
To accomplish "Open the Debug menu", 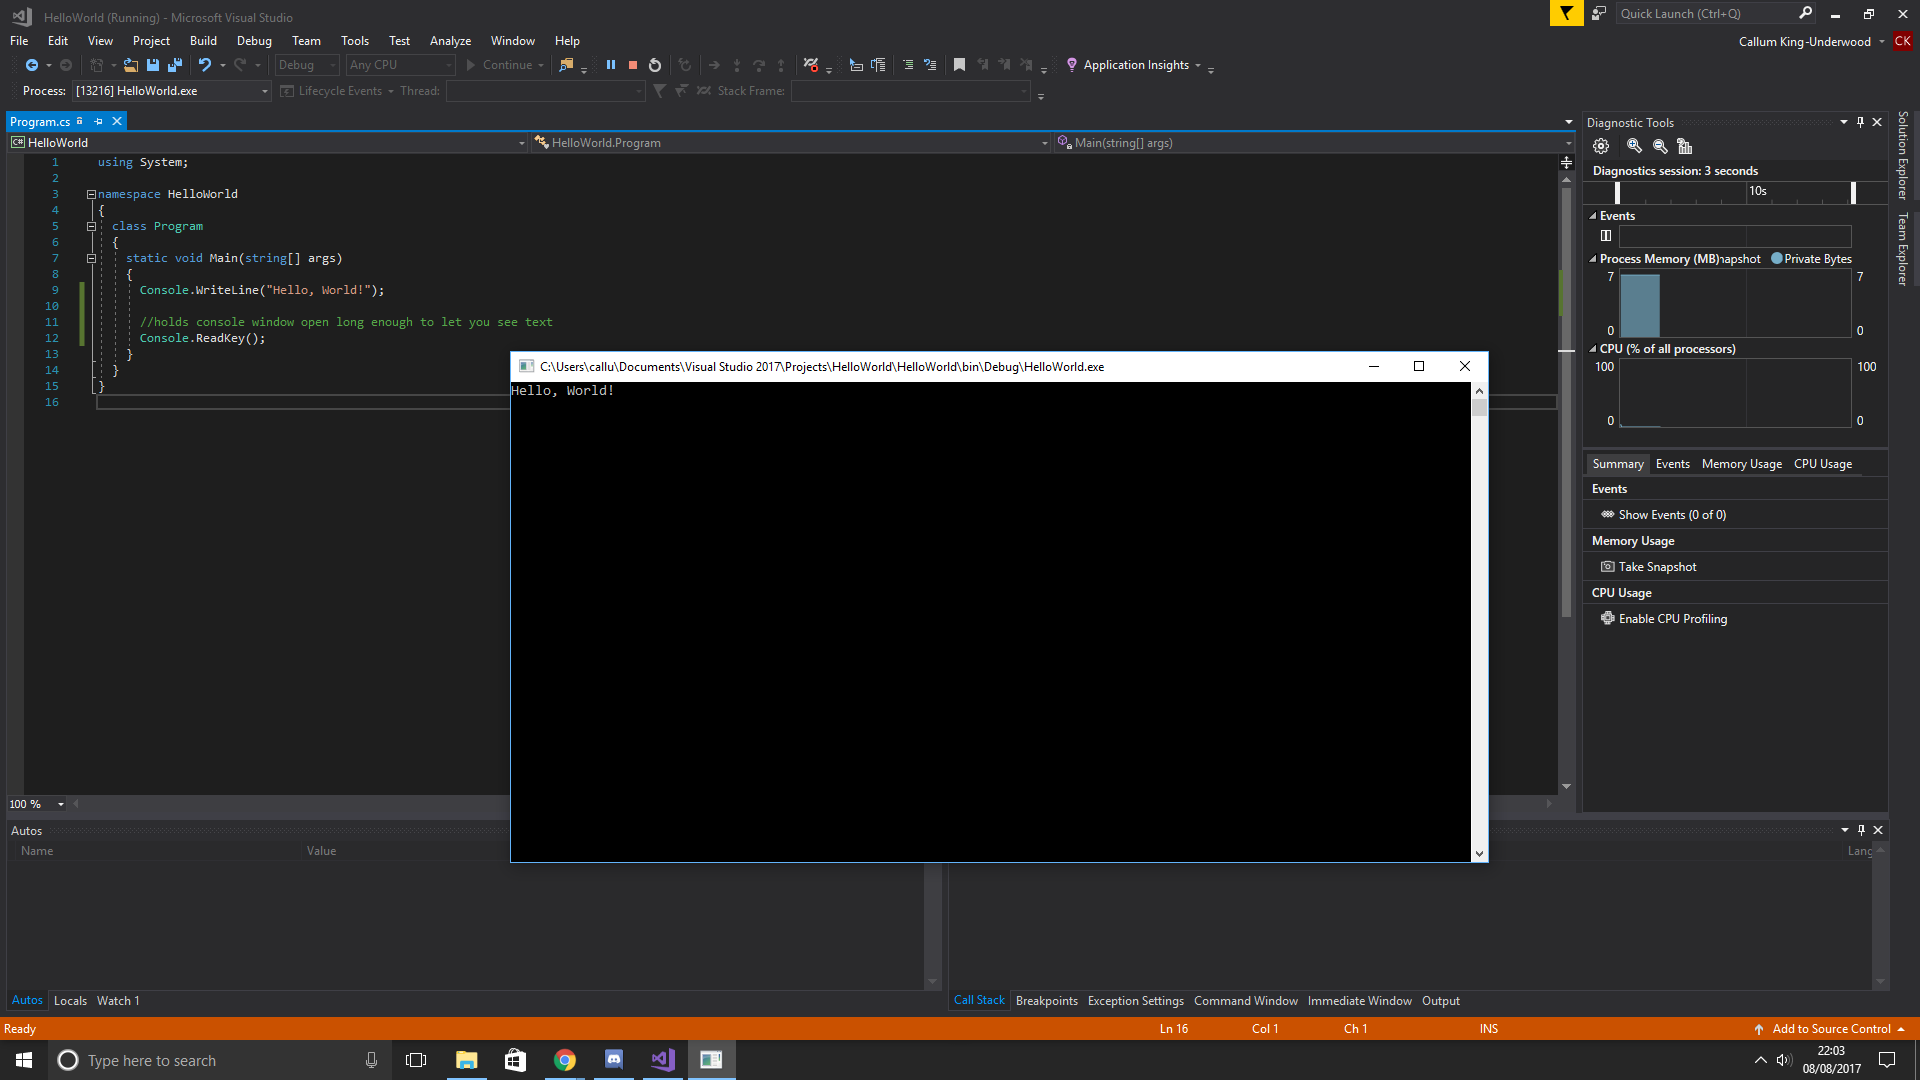I will point(254,41).
